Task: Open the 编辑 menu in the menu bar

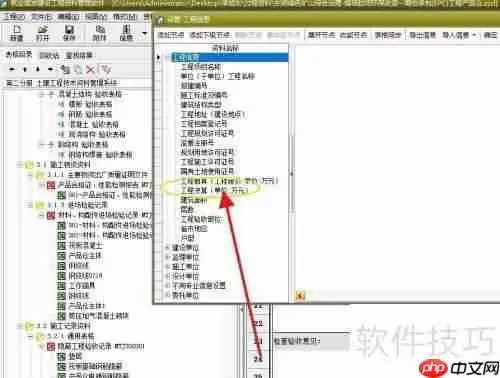Action: [x=68, y=17]
